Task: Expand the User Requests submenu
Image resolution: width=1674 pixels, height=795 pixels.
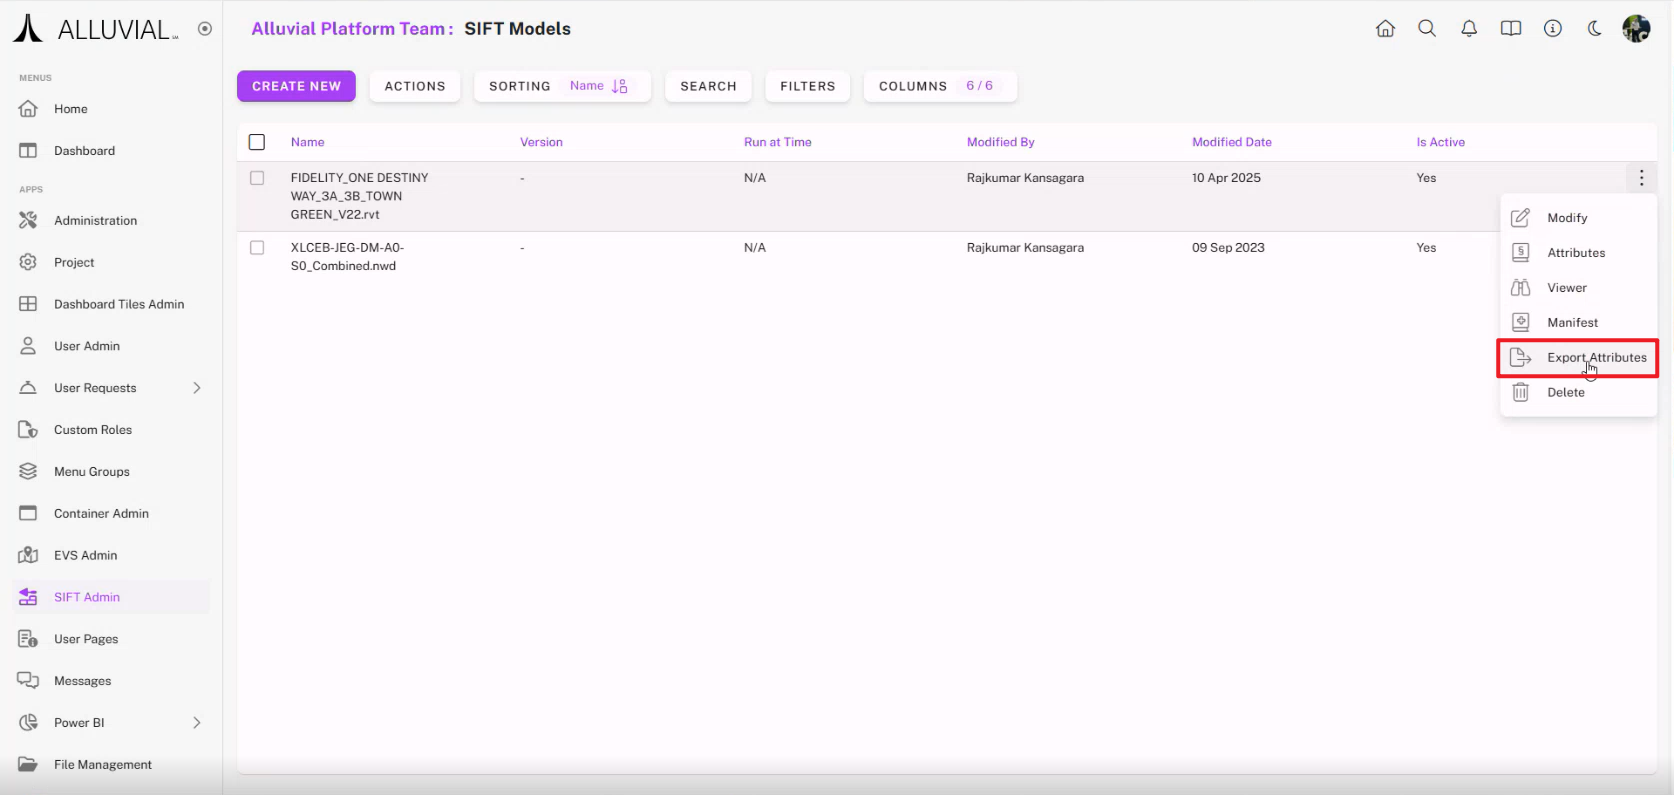Action: click(197, 388)
